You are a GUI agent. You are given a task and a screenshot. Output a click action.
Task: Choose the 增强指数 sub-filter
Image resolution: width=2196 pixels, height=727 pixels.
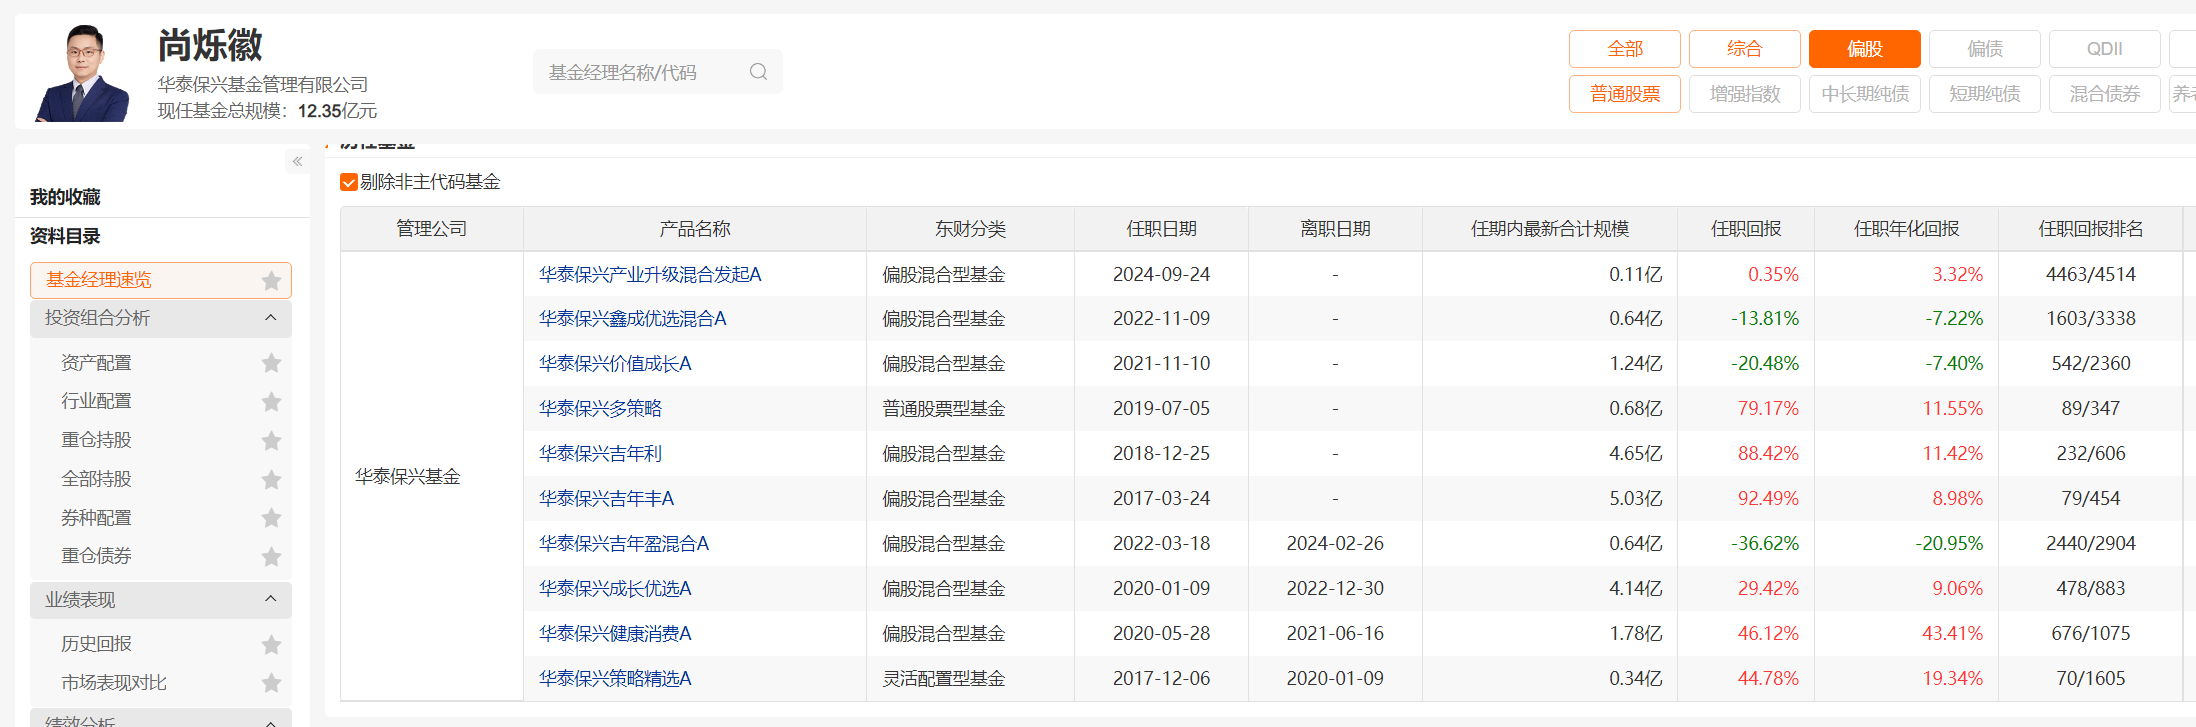[x=1745, y=94]
